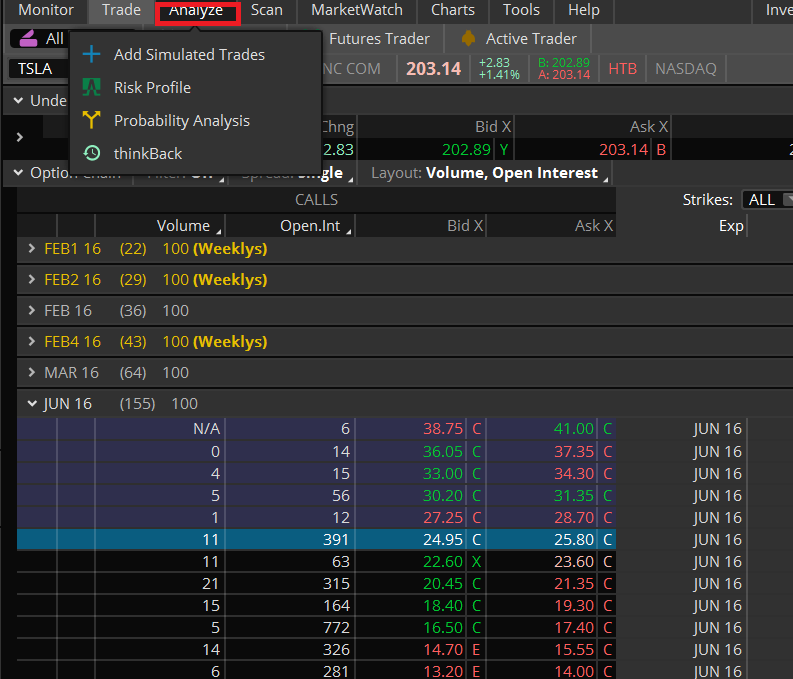Sort by the Volume column header
Image resolution: width=793 pixels, height=679 pixels.
pyautogui.click(x=184, y=226)
